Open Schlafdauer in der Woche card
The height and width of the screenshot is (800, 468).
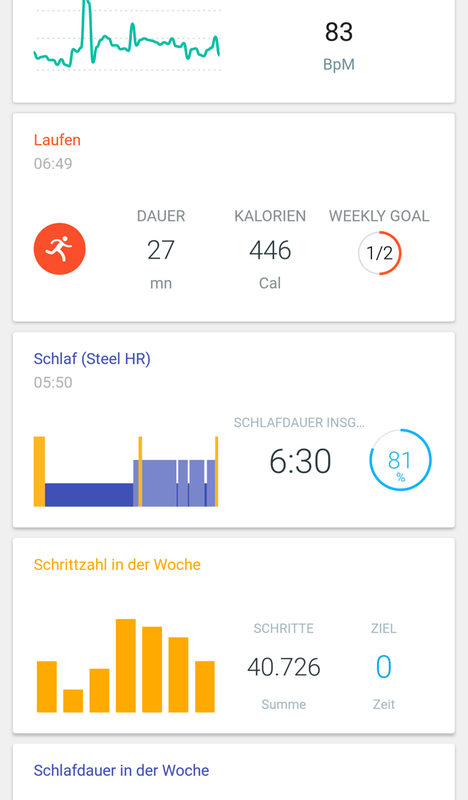click(x=234, y=771)
